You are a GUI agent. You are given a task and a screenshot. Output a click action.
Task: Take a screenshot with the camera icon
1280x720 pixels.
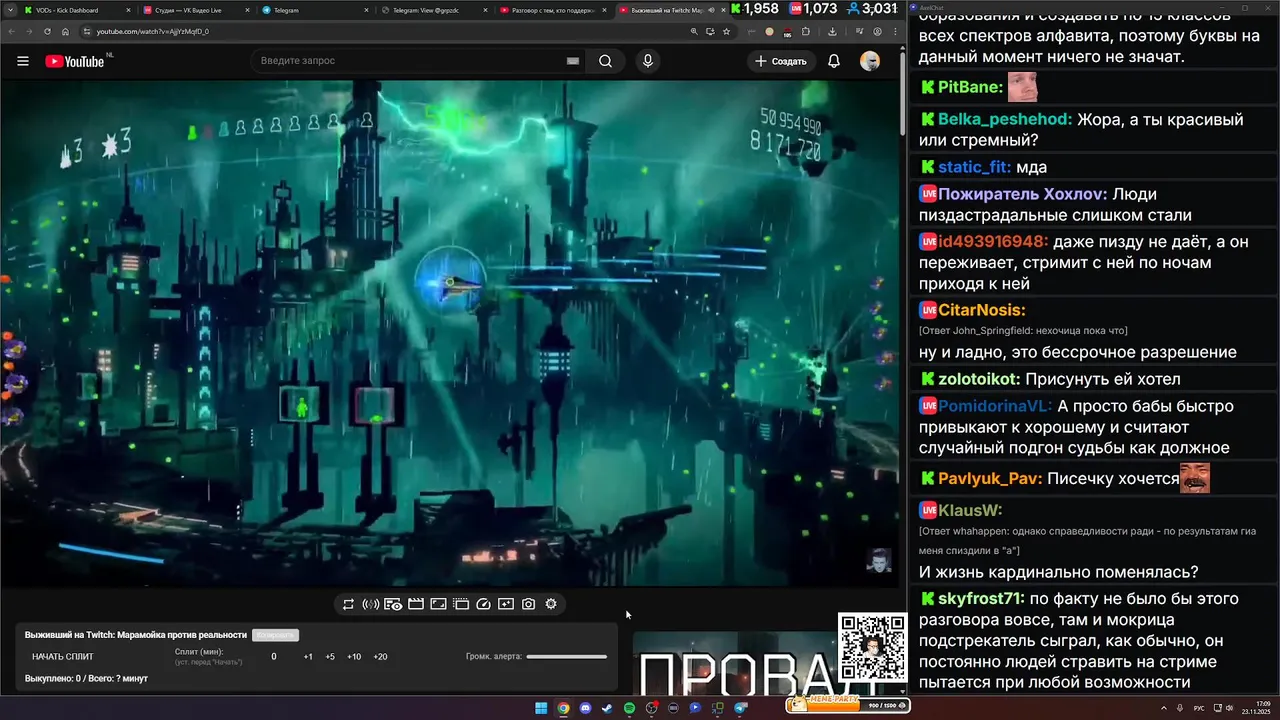[x=529, y=604]
